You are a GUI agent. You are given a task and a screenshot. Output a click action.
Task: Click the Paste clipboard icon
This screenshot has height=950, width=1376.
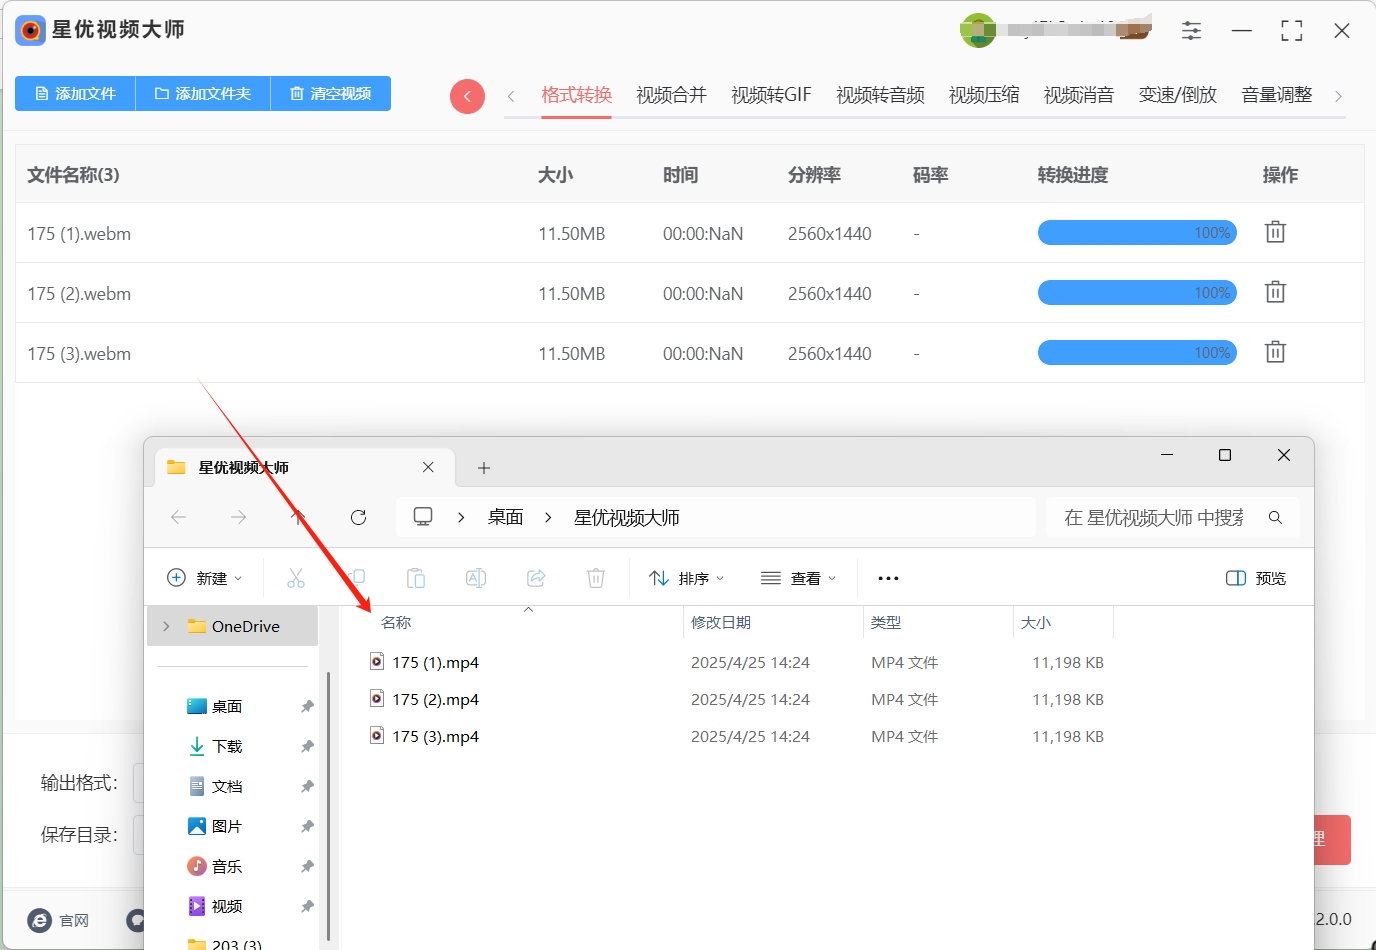pos(416,578)
